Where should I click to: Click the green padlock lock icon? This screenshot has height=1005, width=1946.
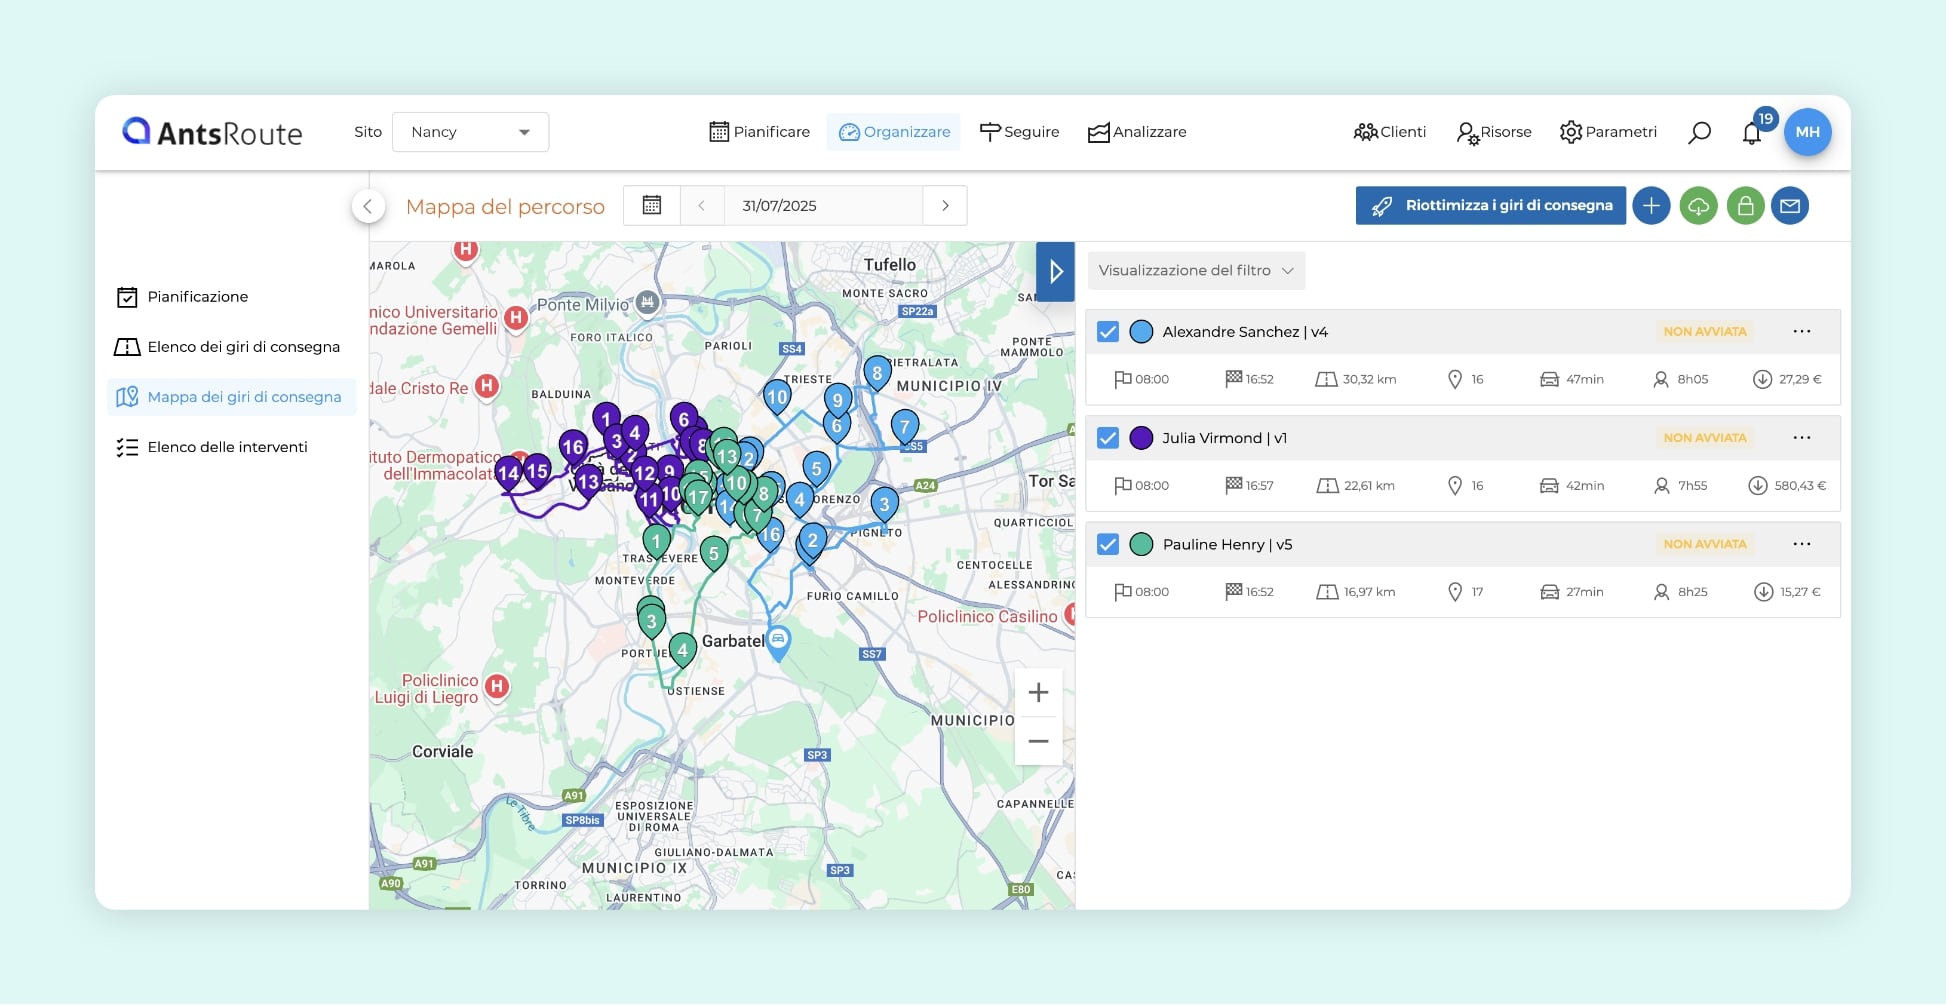pyautogui.click(x=1745, y=206)
